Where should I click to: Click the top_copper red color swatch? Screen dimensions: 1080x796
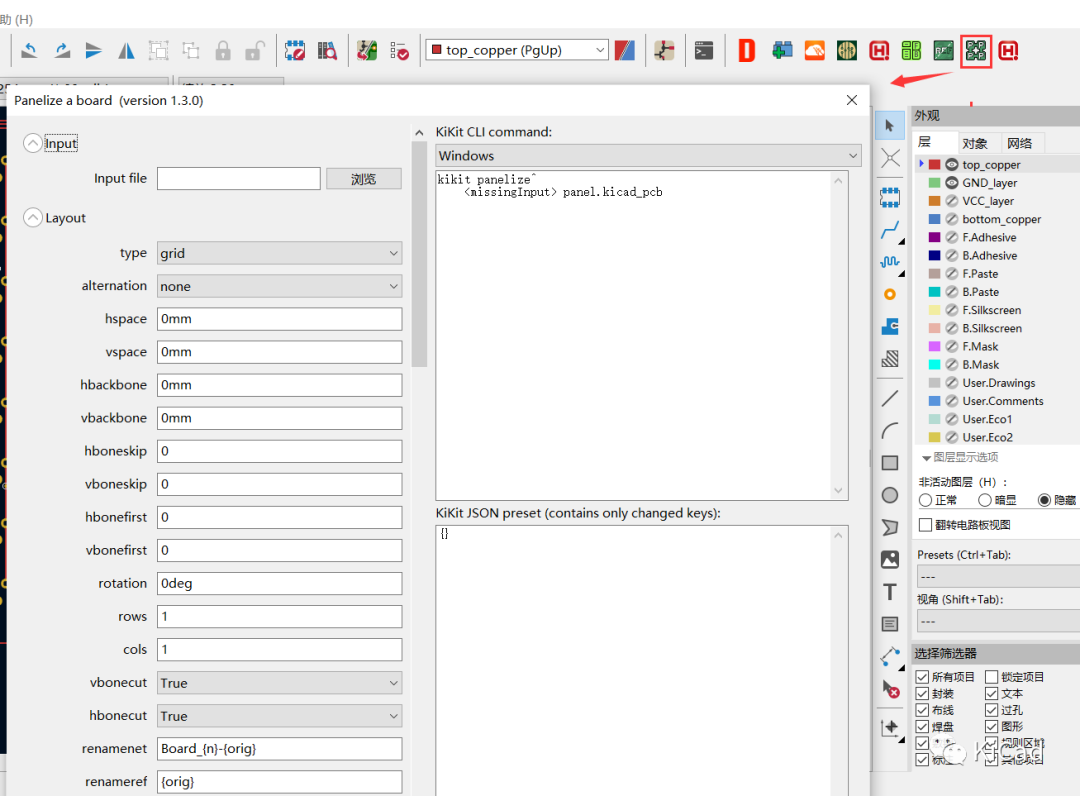point(935,165)
